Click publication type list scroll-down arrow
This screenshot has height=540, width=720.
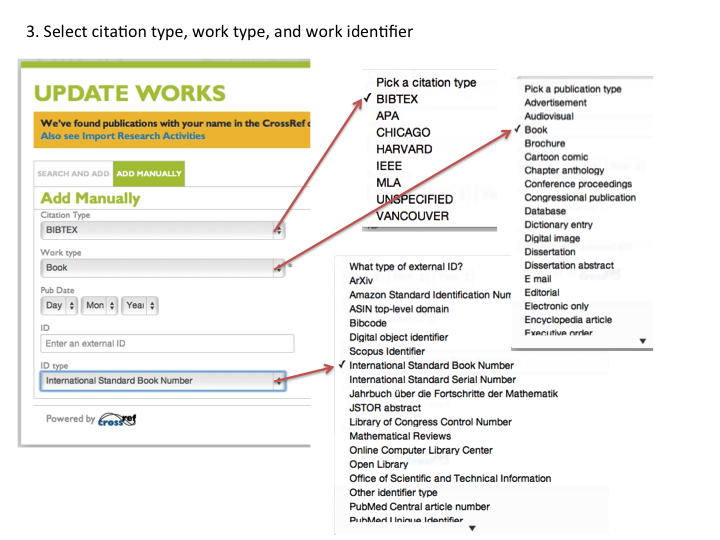pos(643,341)
